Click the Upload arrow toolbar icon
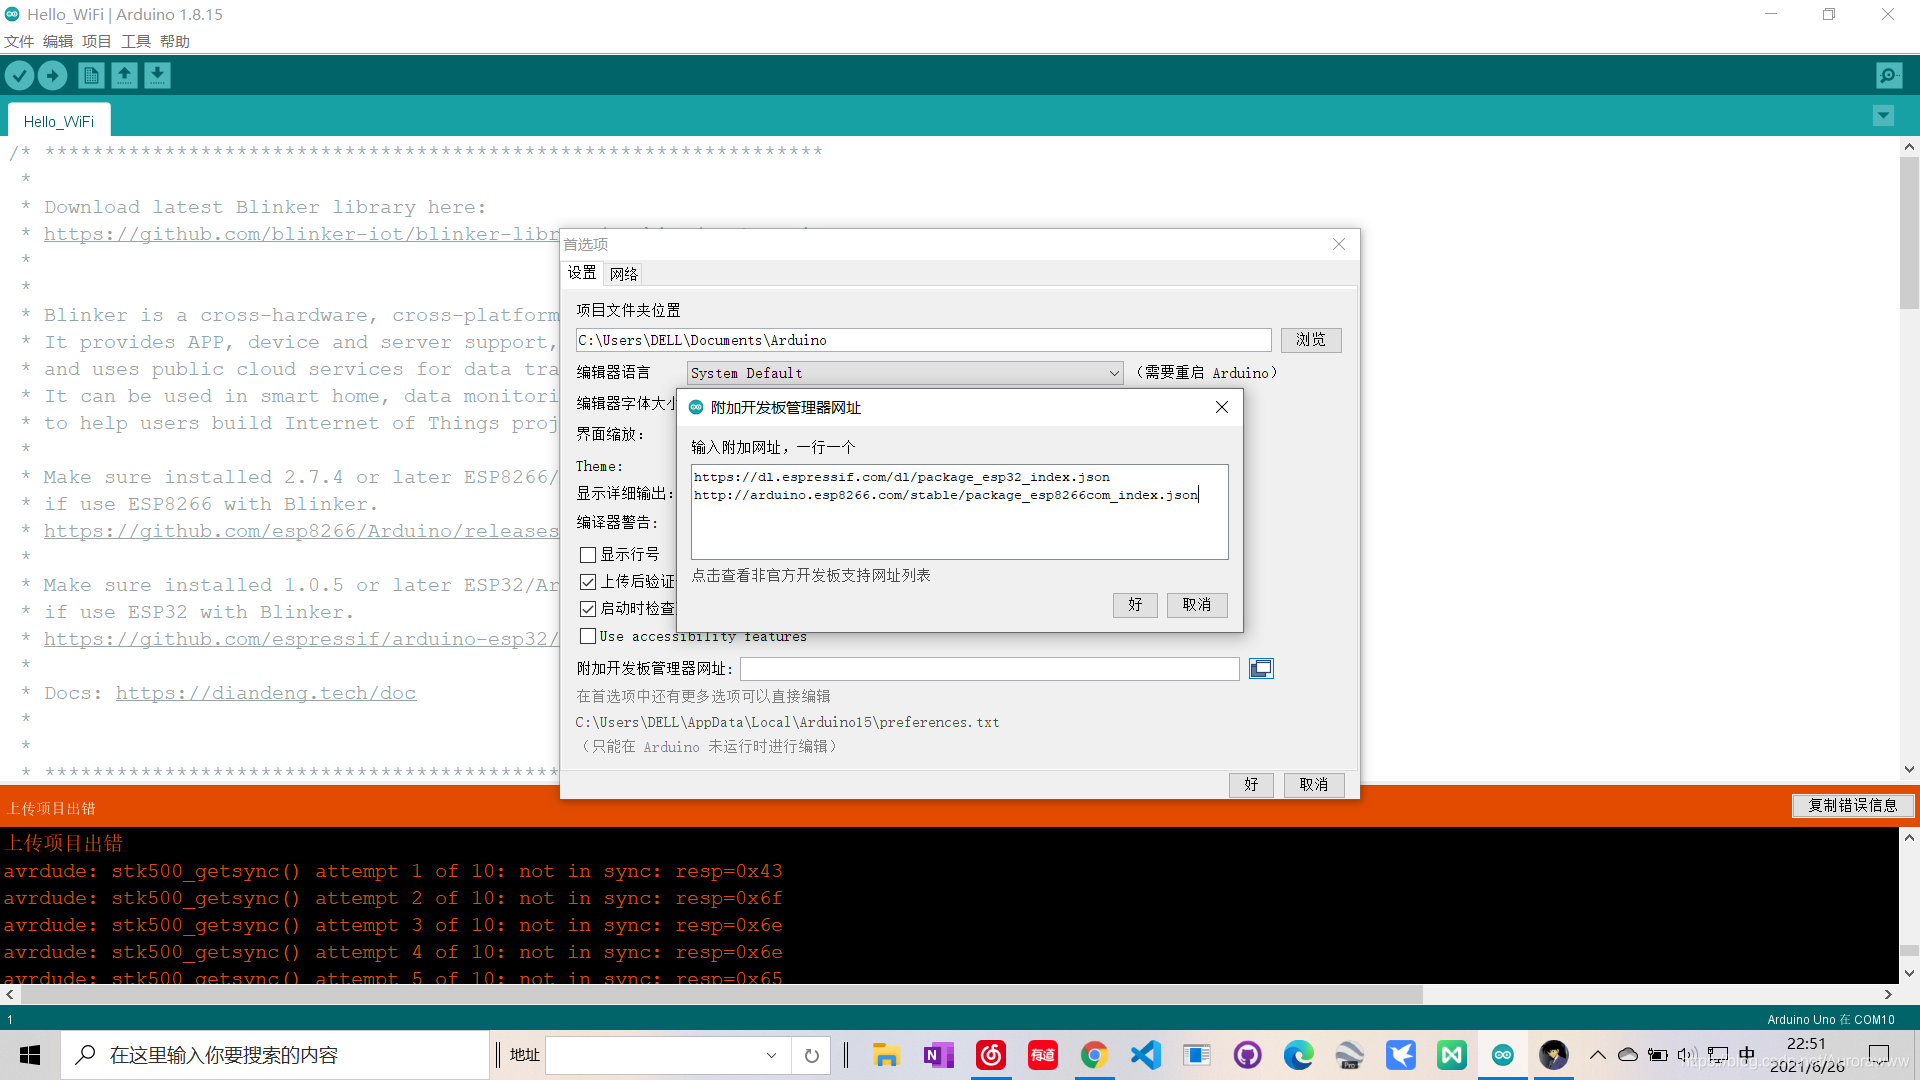This screenshot has height=1080, width=1920. coord(52,75)
